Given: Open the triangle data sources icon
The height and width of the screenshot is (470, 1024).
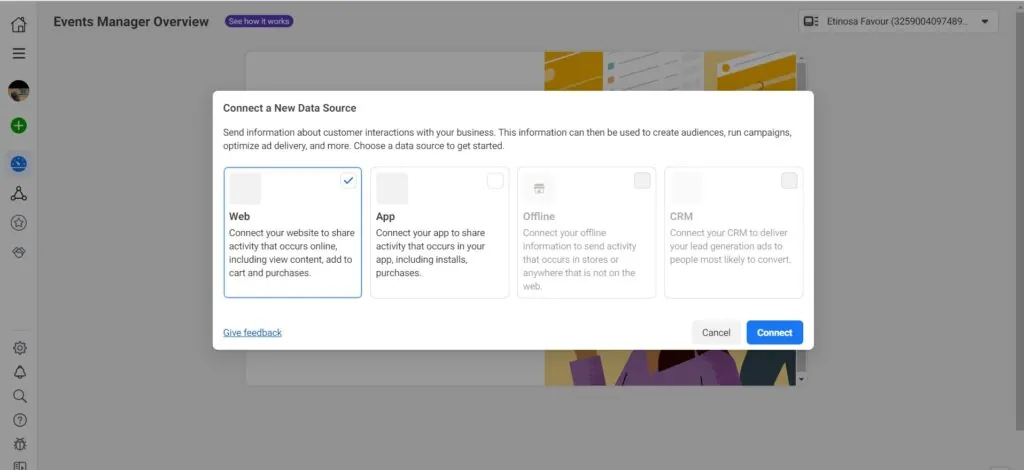Looking at the screenshot, I should [19, 194].
